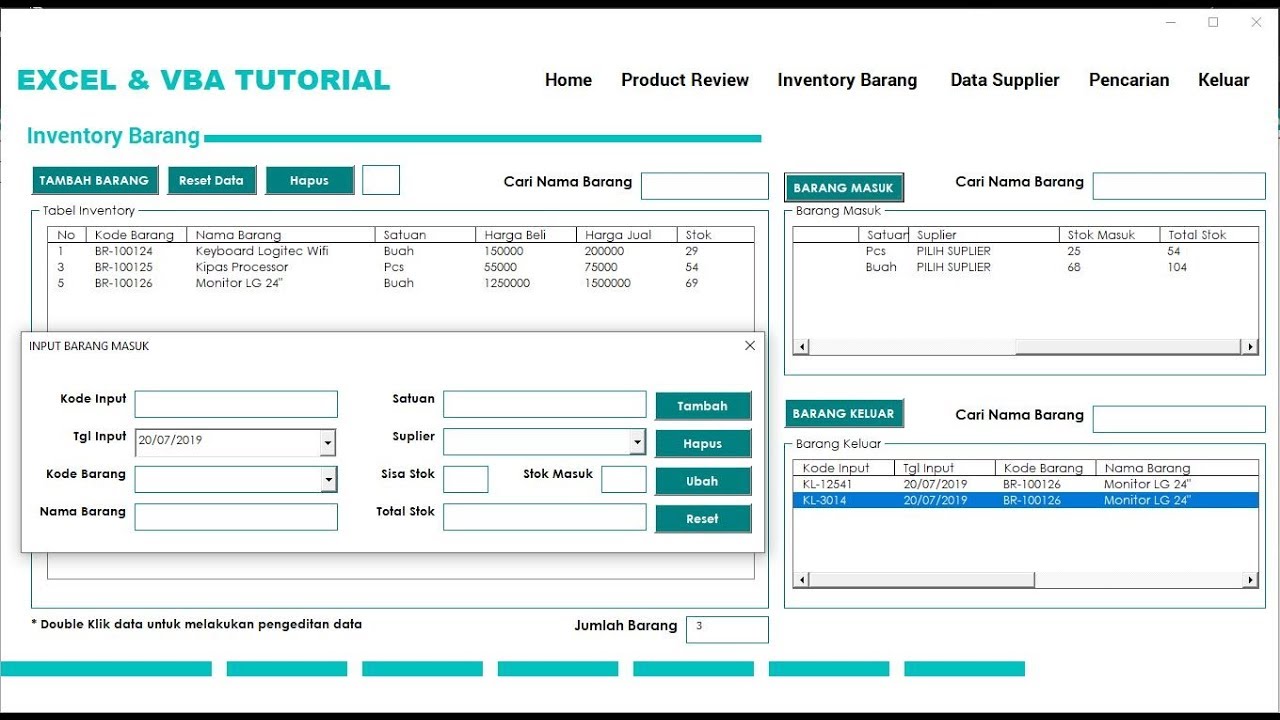Focus the Stok Masuk field
Viewport: 1280px width, 720px height.
(x=624, y=479)
